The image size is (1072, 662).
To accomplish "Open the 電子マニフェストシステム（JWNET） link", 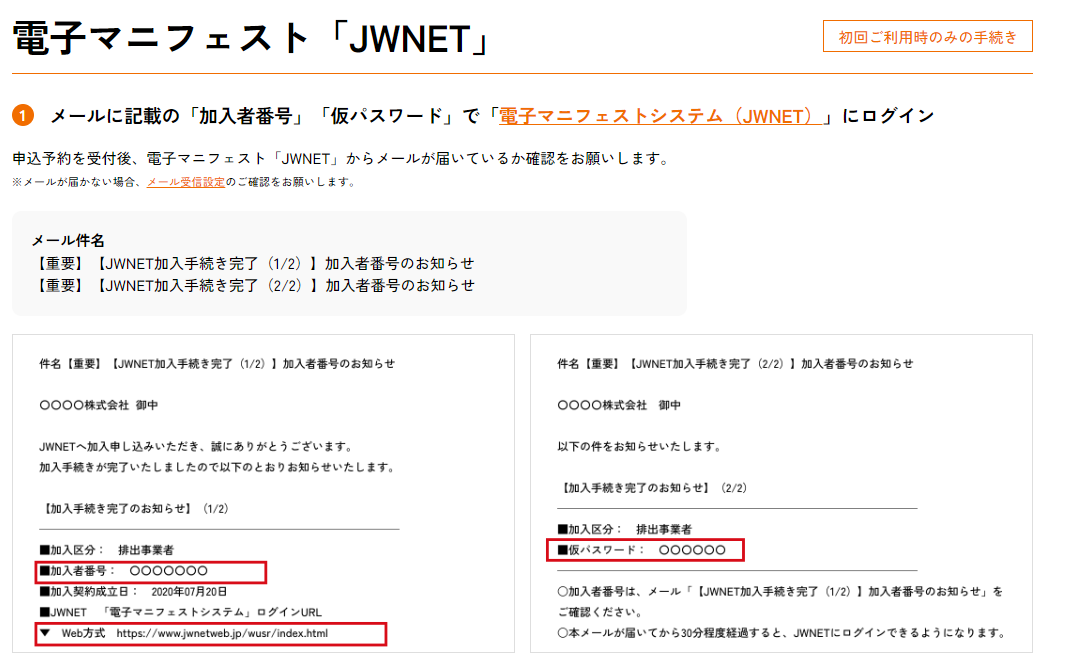I will (659, 116).
